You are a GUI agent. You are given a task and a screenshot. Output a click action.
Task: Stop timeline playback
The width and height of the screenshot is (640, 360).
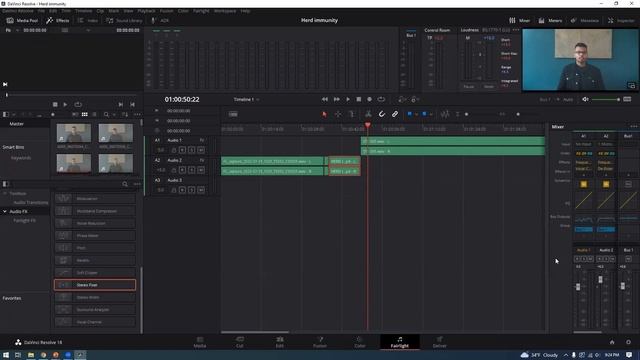click(358, 99)
